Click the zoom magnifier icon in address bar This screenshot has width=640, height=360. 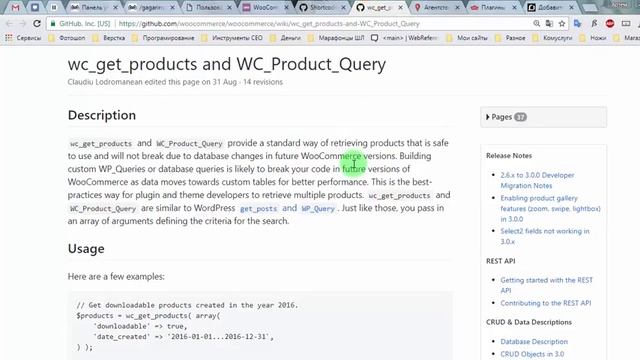pos(536,24)
